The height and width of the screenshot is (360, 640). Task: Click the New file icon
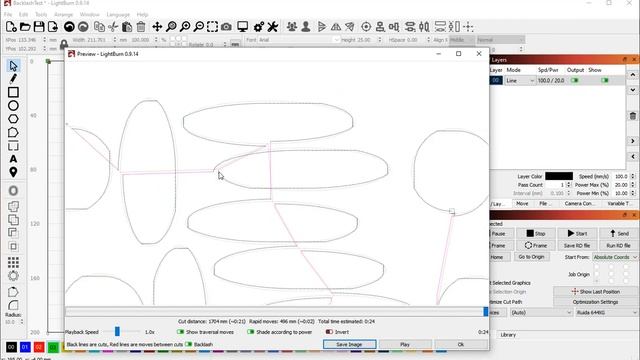tap(11, 27)
